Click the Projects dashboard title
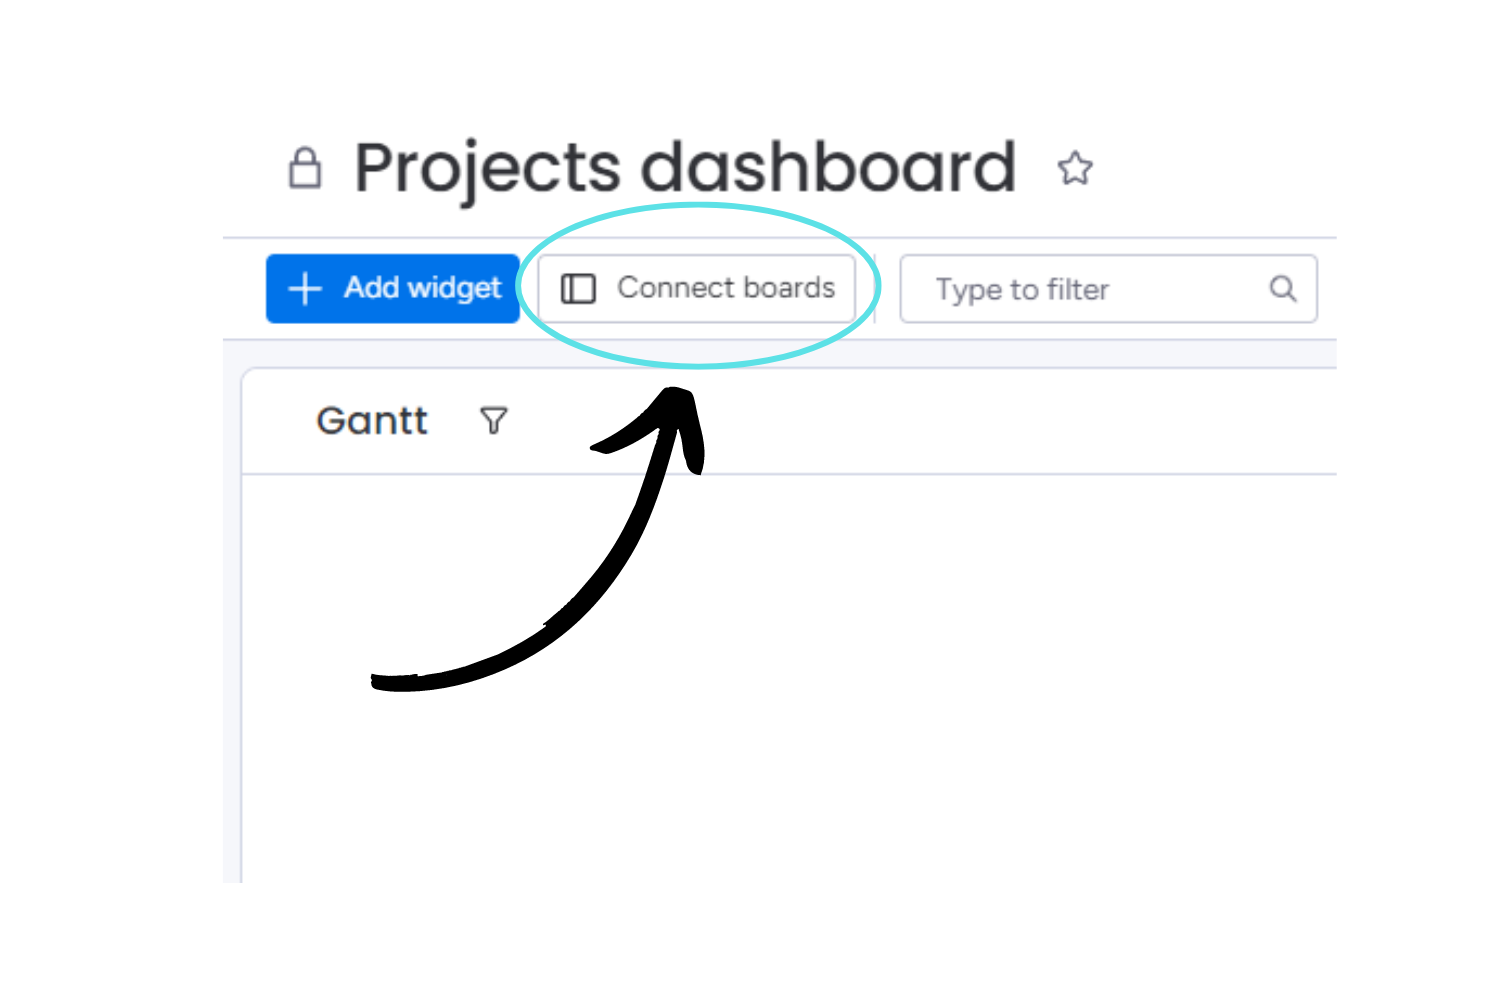Image resolution: width=1500 pixels, height=1000 pixels. tap(683, 165)
